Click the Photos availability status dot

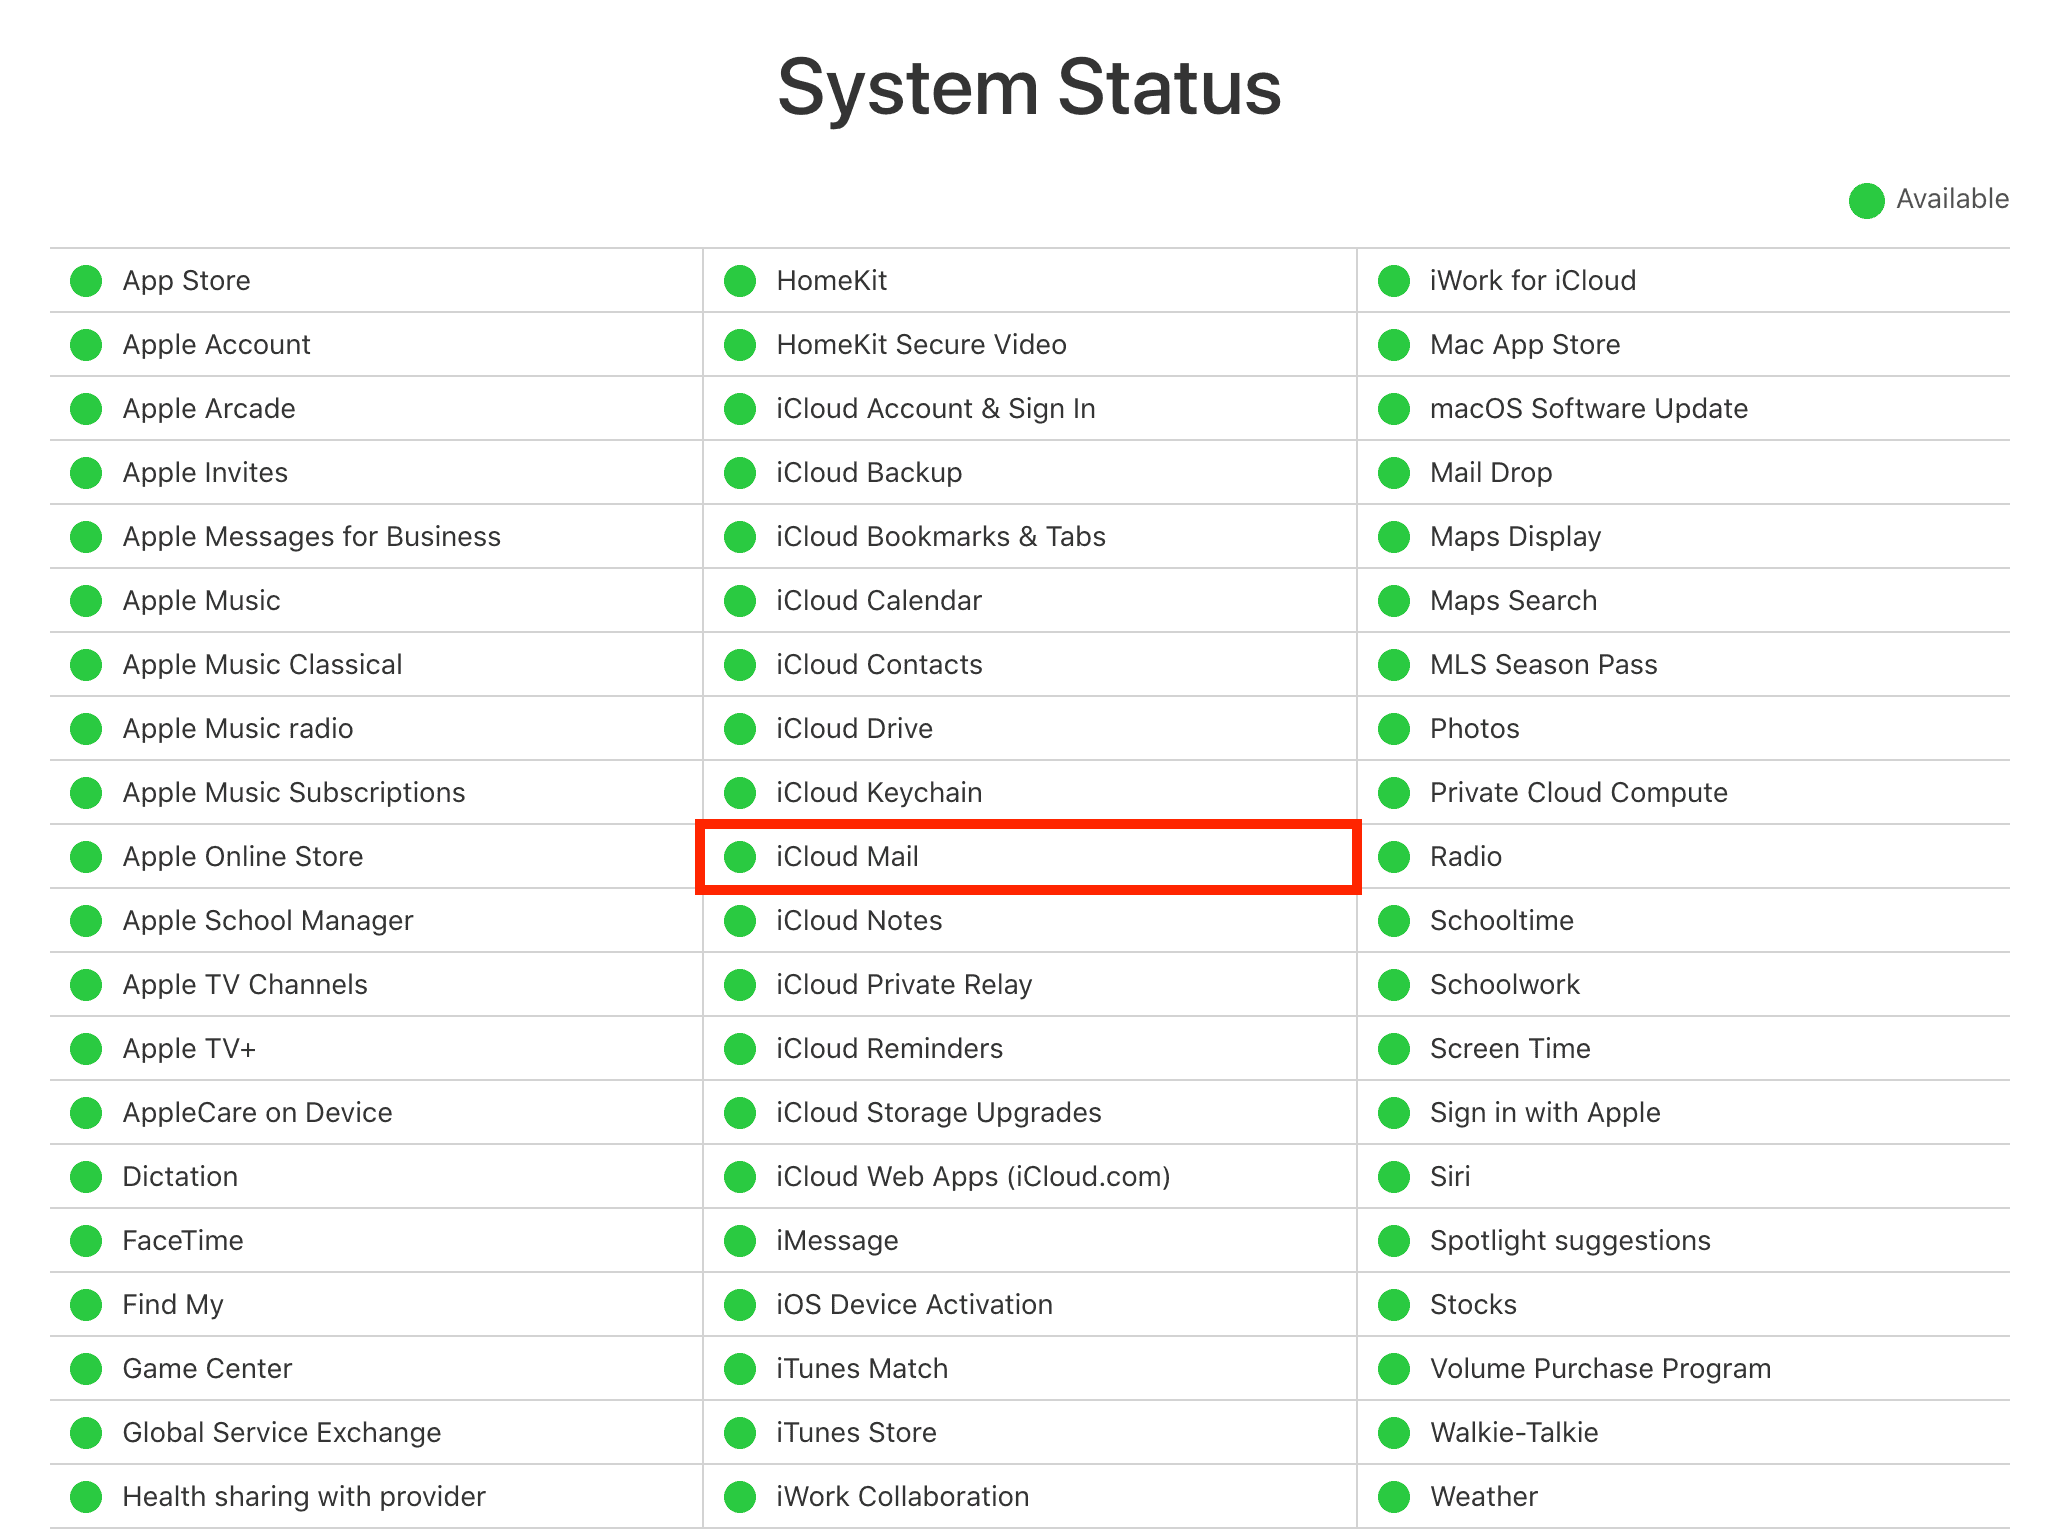[1393, 729]
